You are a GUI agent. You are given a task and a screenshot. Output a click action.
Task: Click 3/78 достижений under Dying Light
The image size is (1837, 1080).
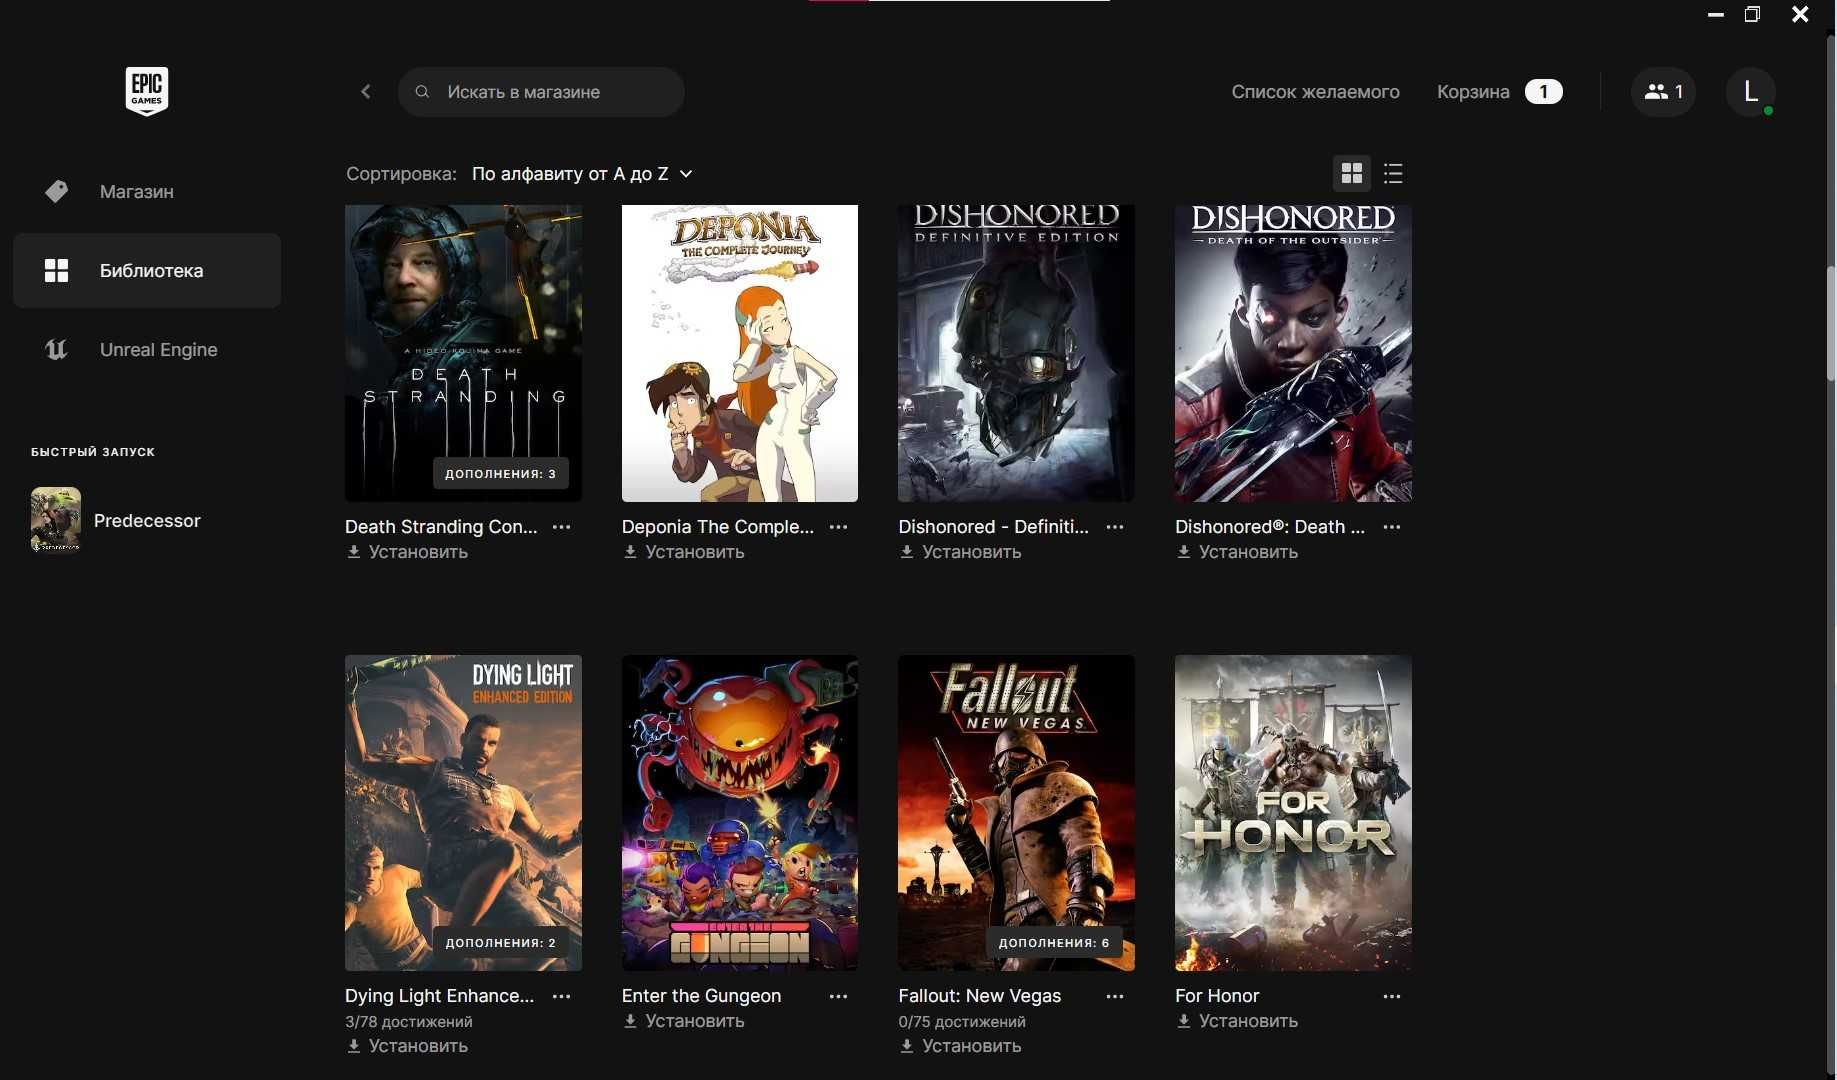[408, 1022]
